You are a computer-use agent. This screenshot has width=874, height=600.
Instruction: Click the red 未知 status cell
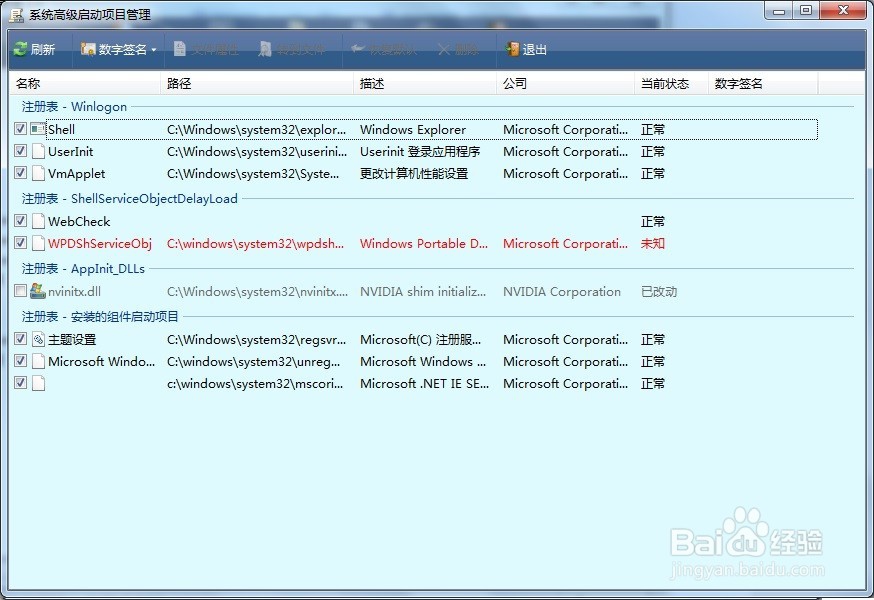tap(653, 244)
